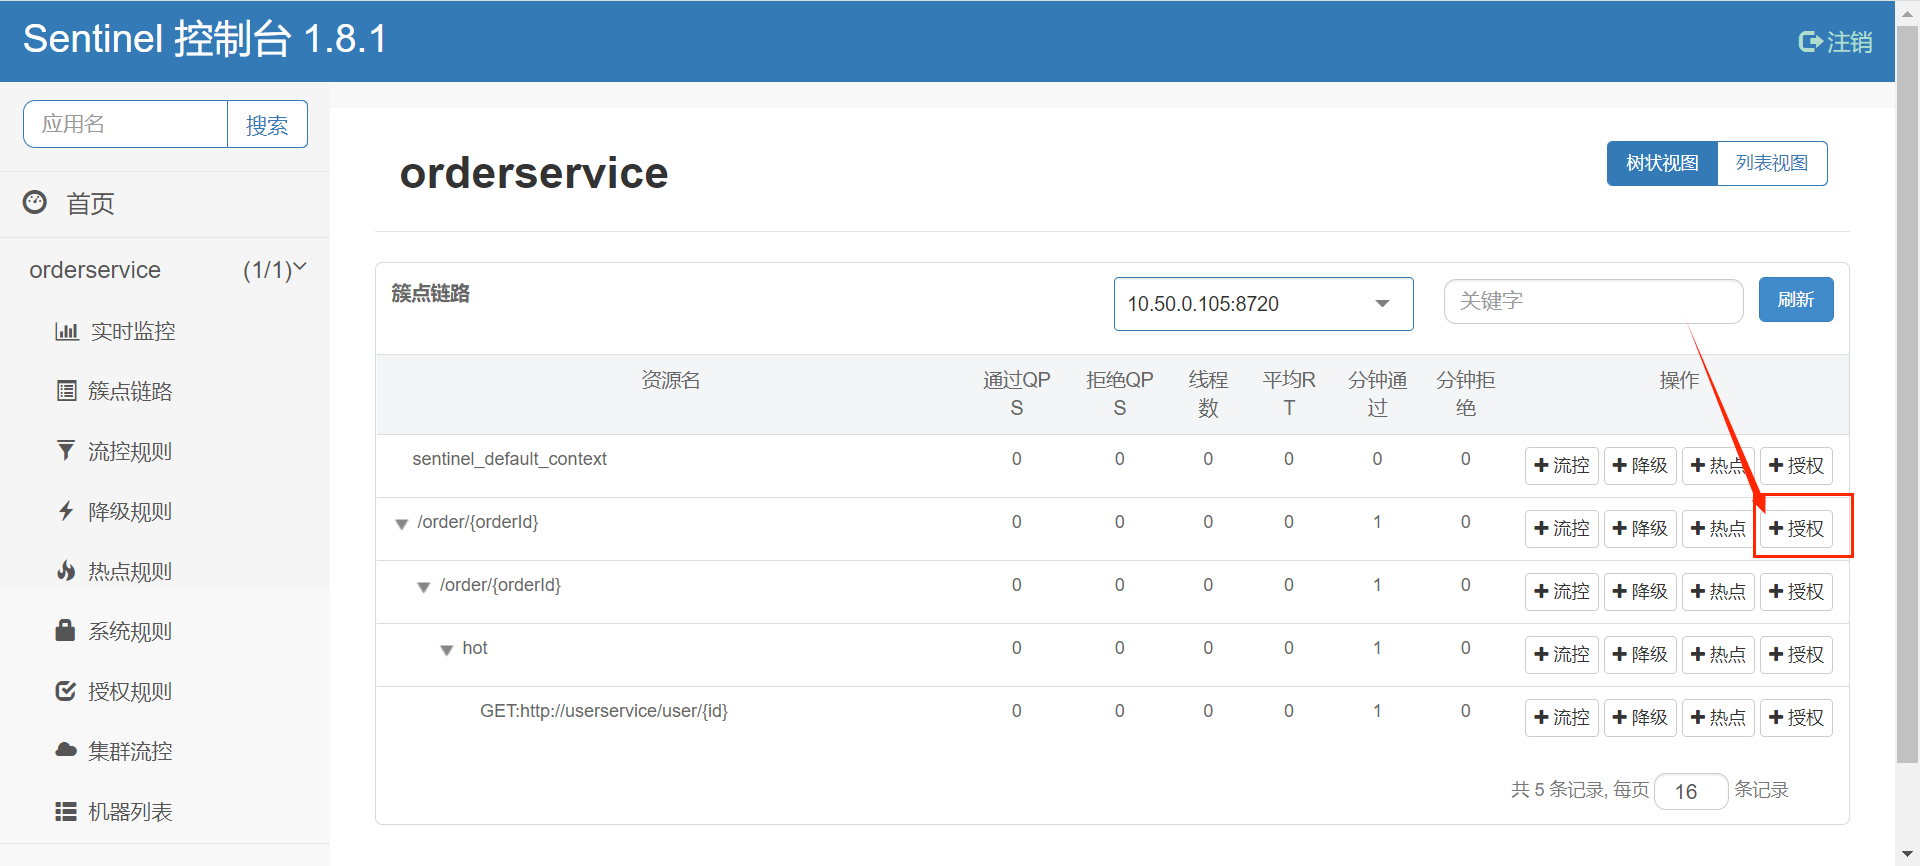This screenshot has height=866, width=1920.
Task: Click the funnel icon for 流控规则
Action: pyautogui.click(x=65, y=451)
